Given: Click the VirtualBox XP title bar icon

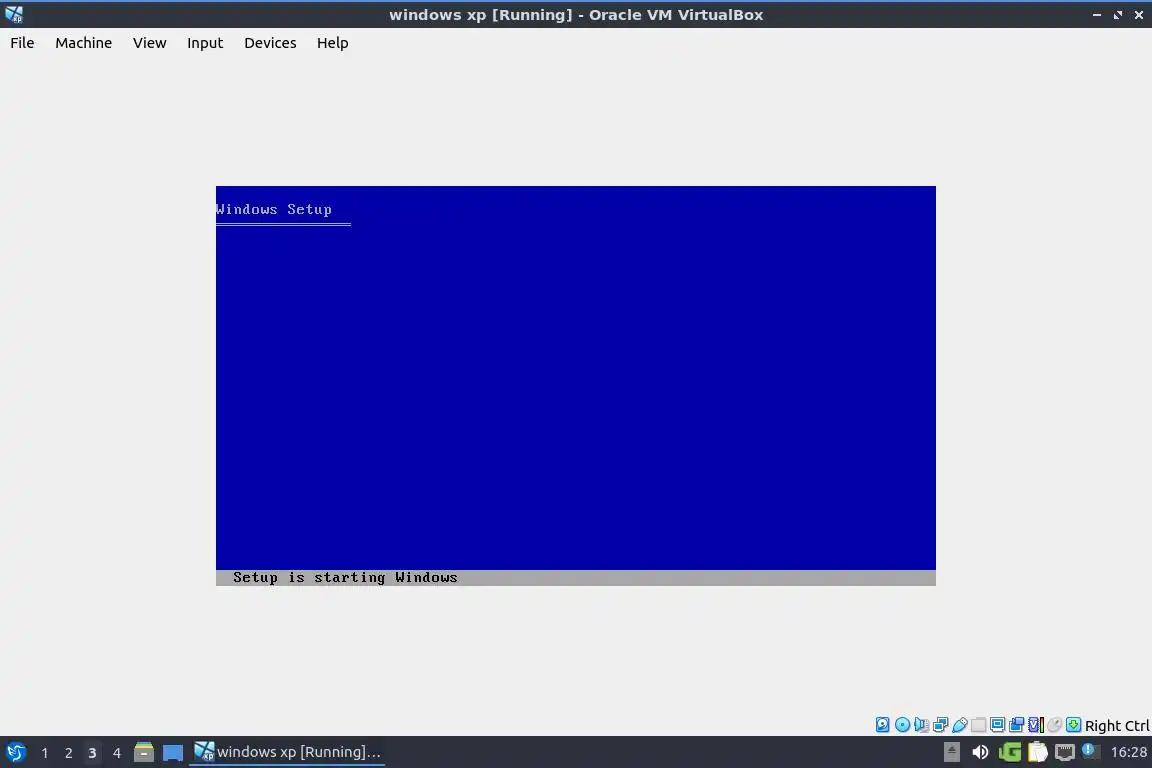Looking at the screenshot, I should click(14, 14).
